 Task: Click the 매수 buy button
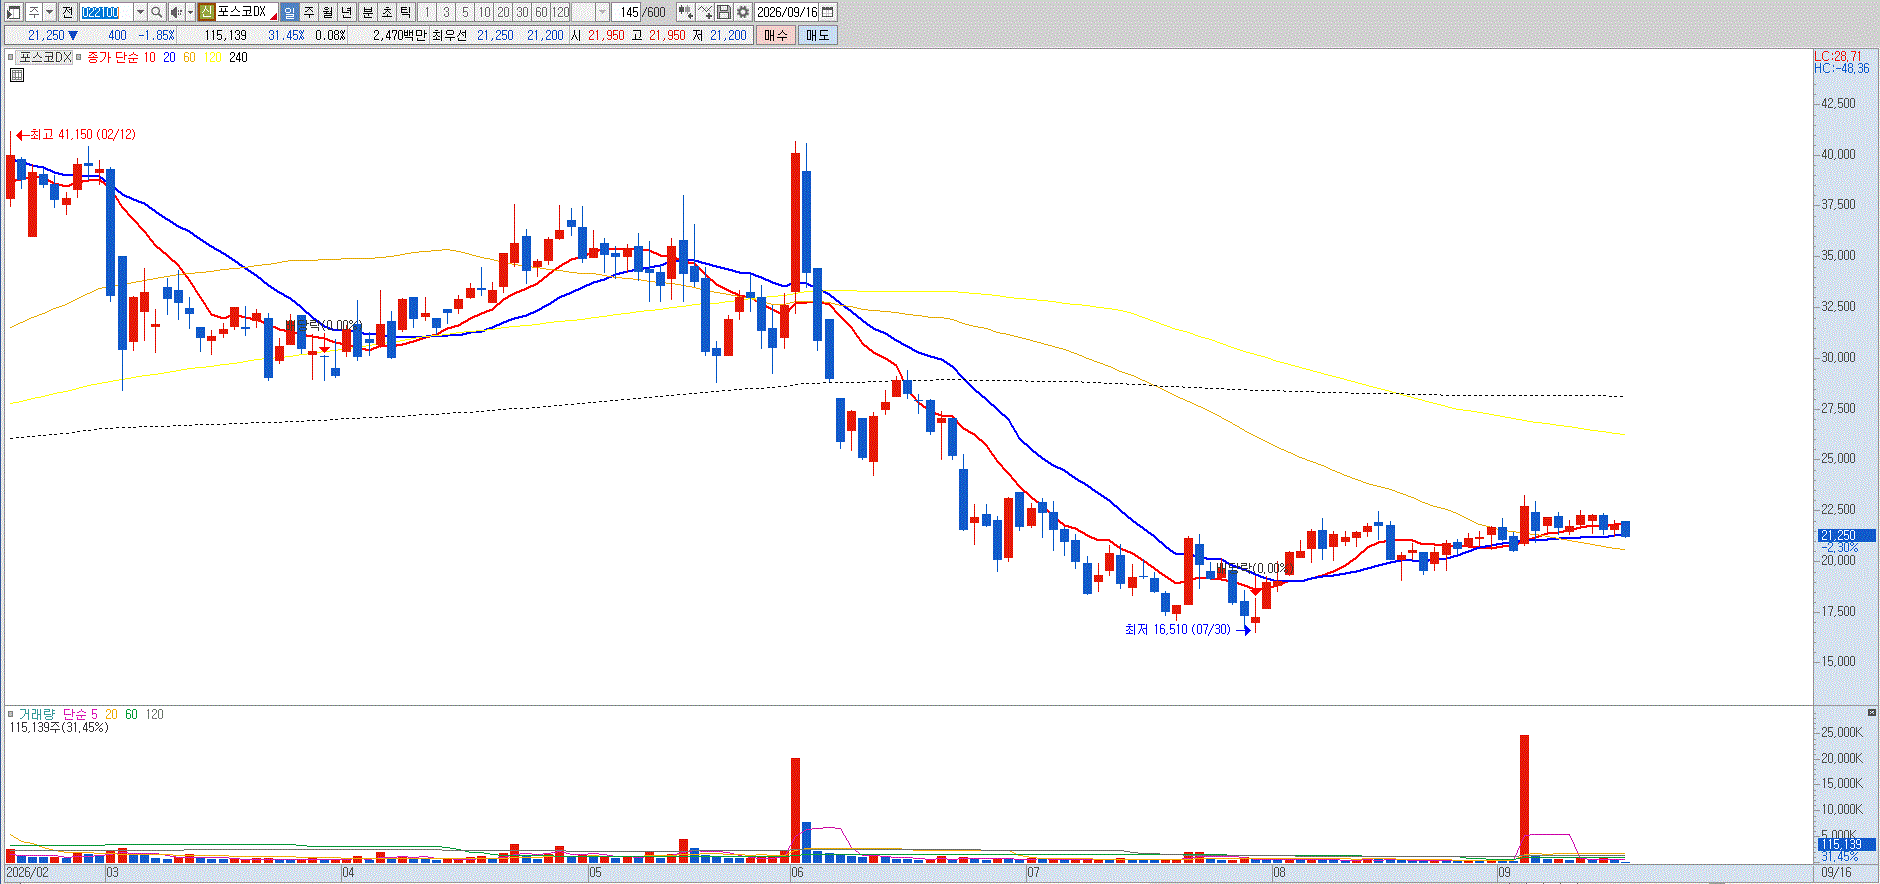(x=776, y=35)
